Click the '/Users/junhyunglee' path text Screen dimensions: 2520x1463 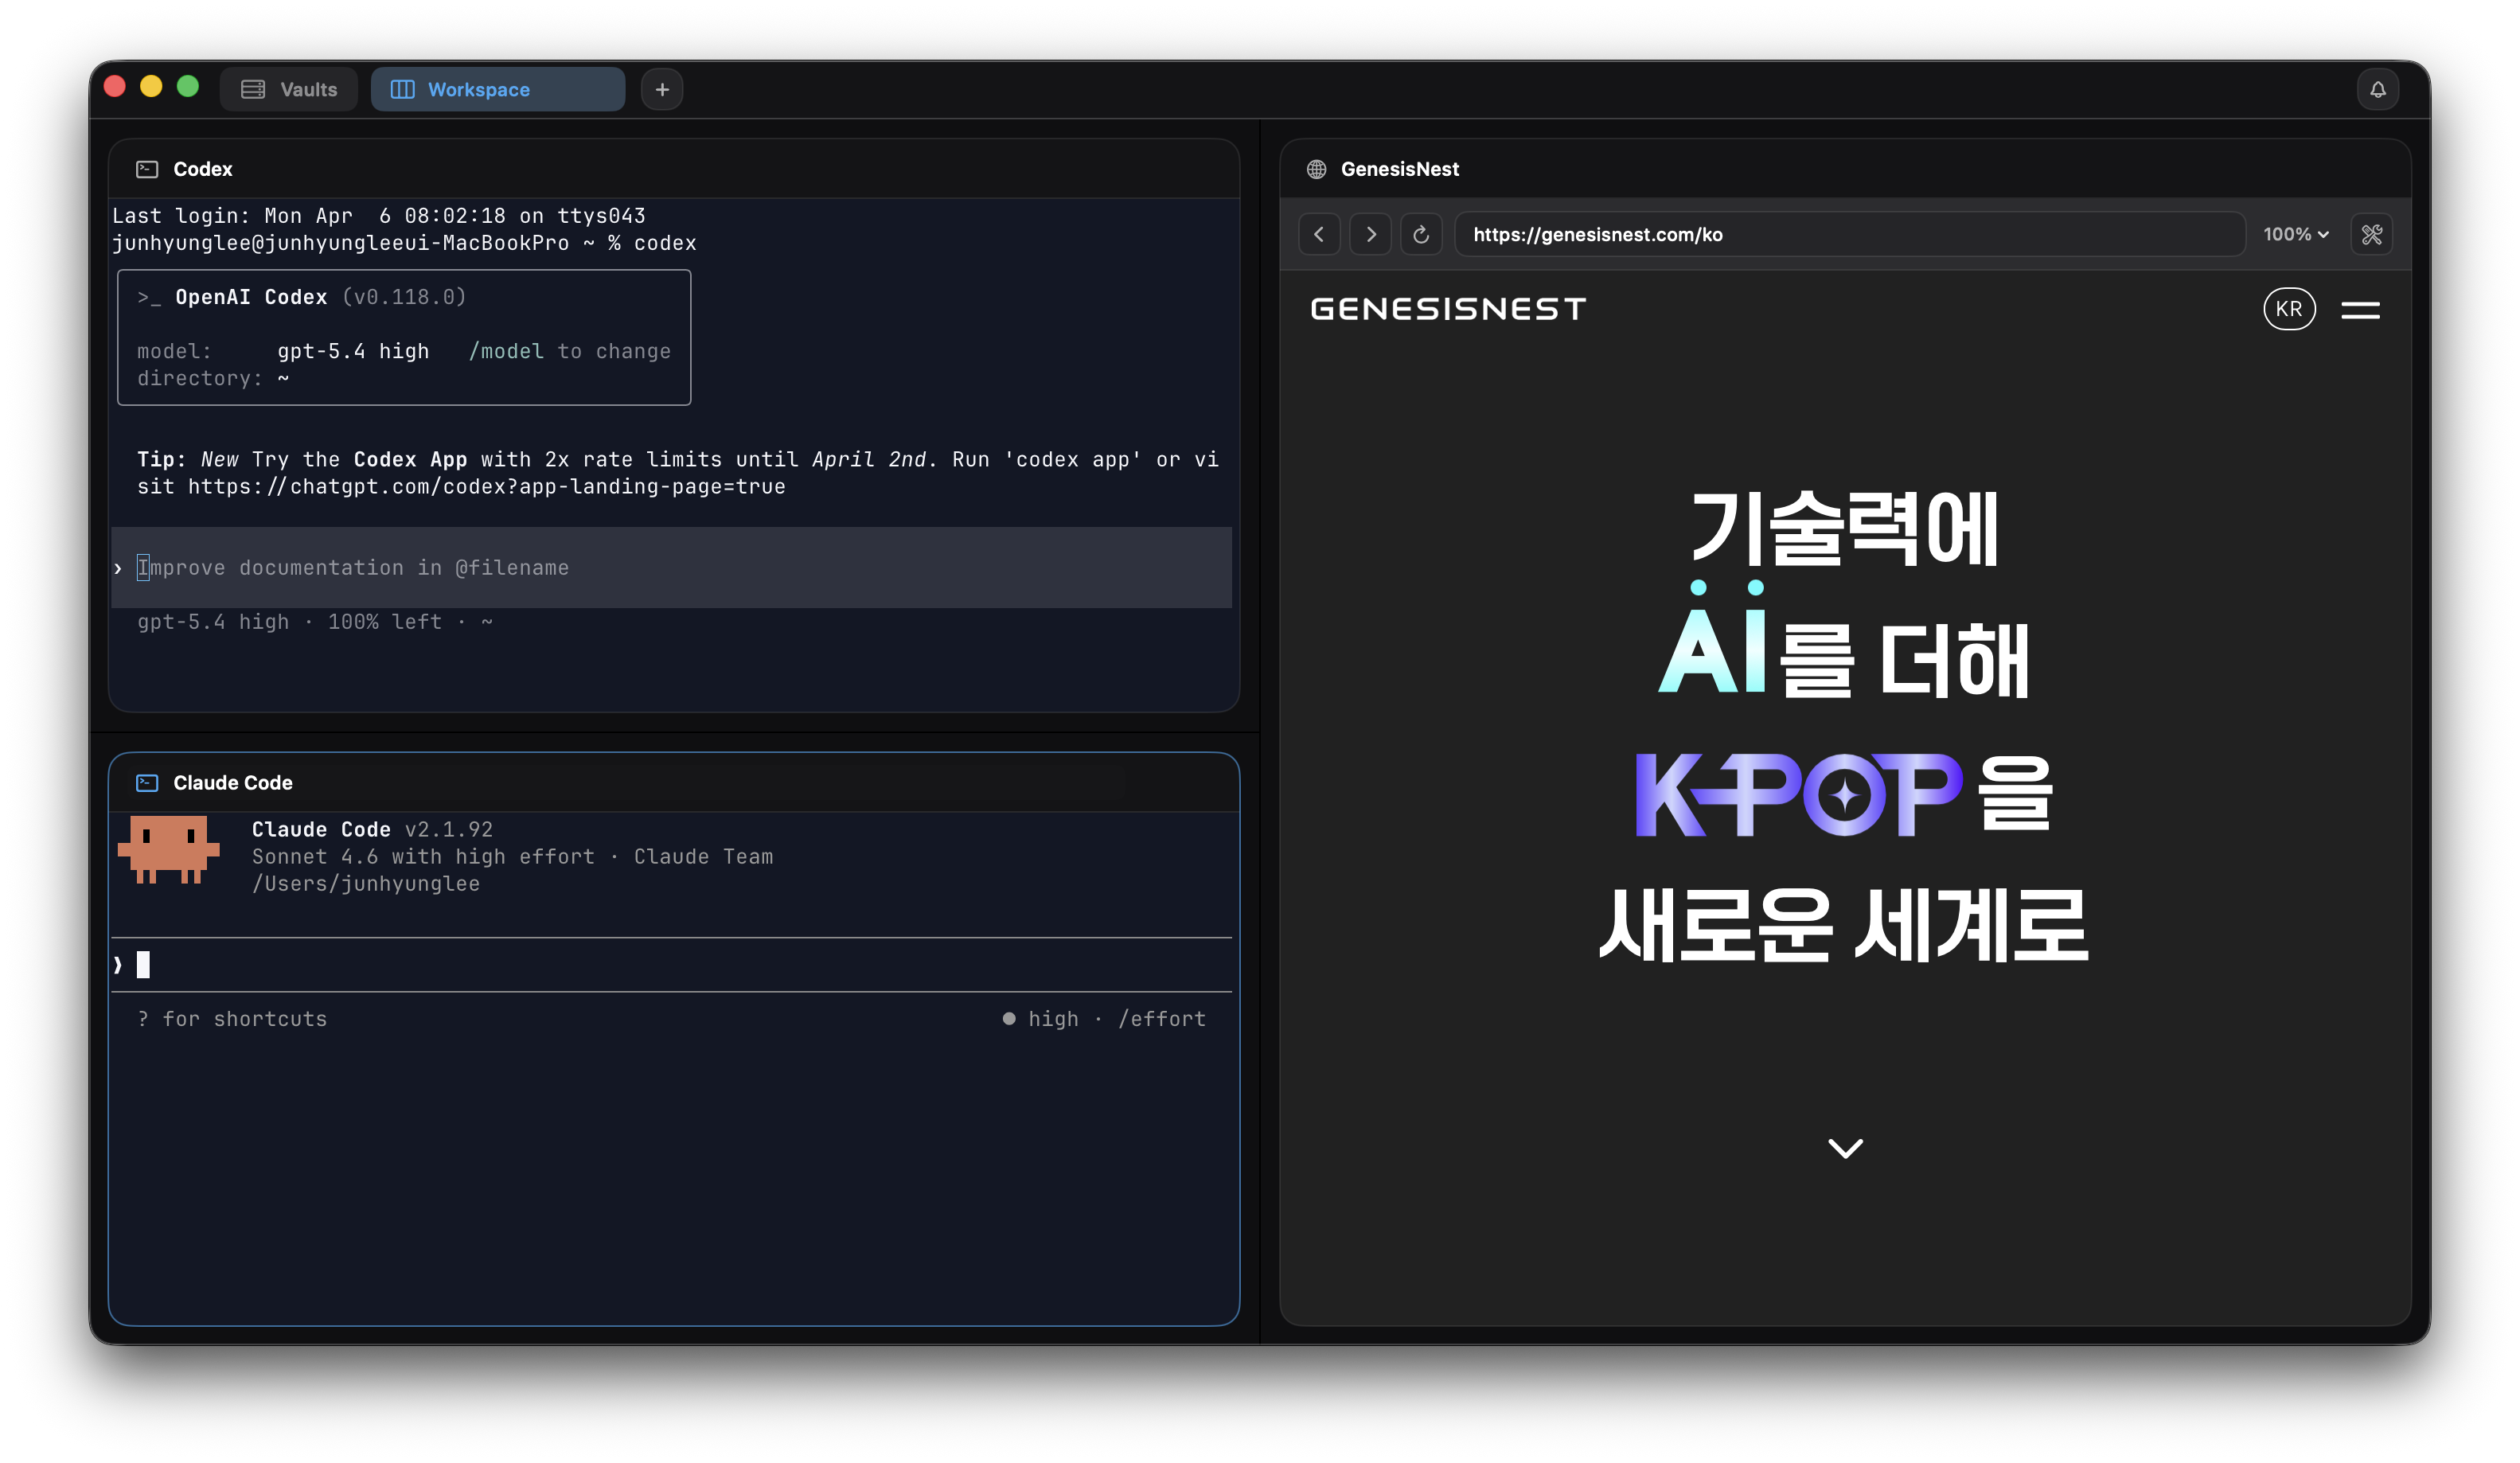pyautogui.click(x=366, y=884)
